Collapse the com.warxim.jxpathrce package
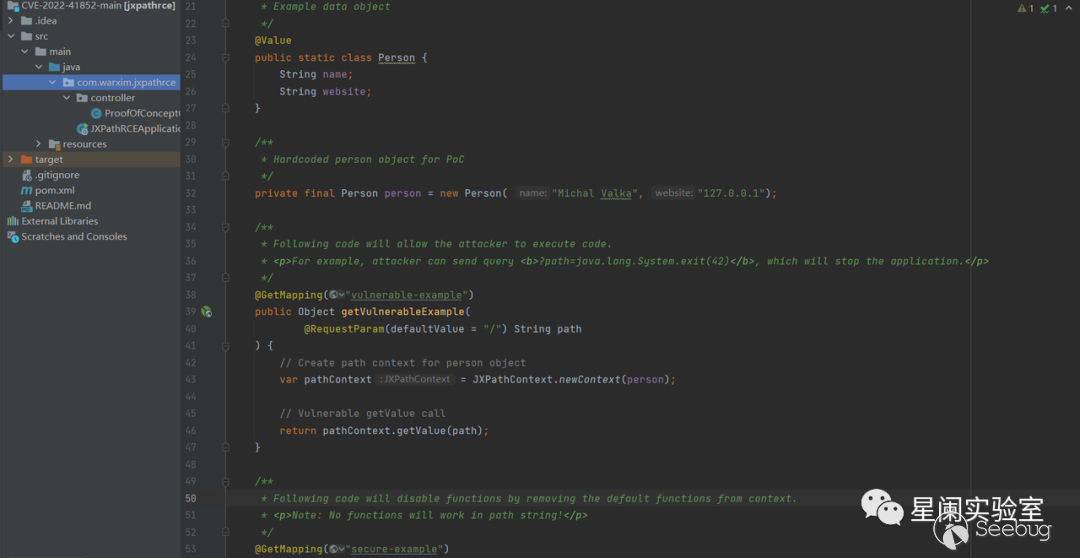The width and height of the screenshot is (1080, 558). (52, 82)
